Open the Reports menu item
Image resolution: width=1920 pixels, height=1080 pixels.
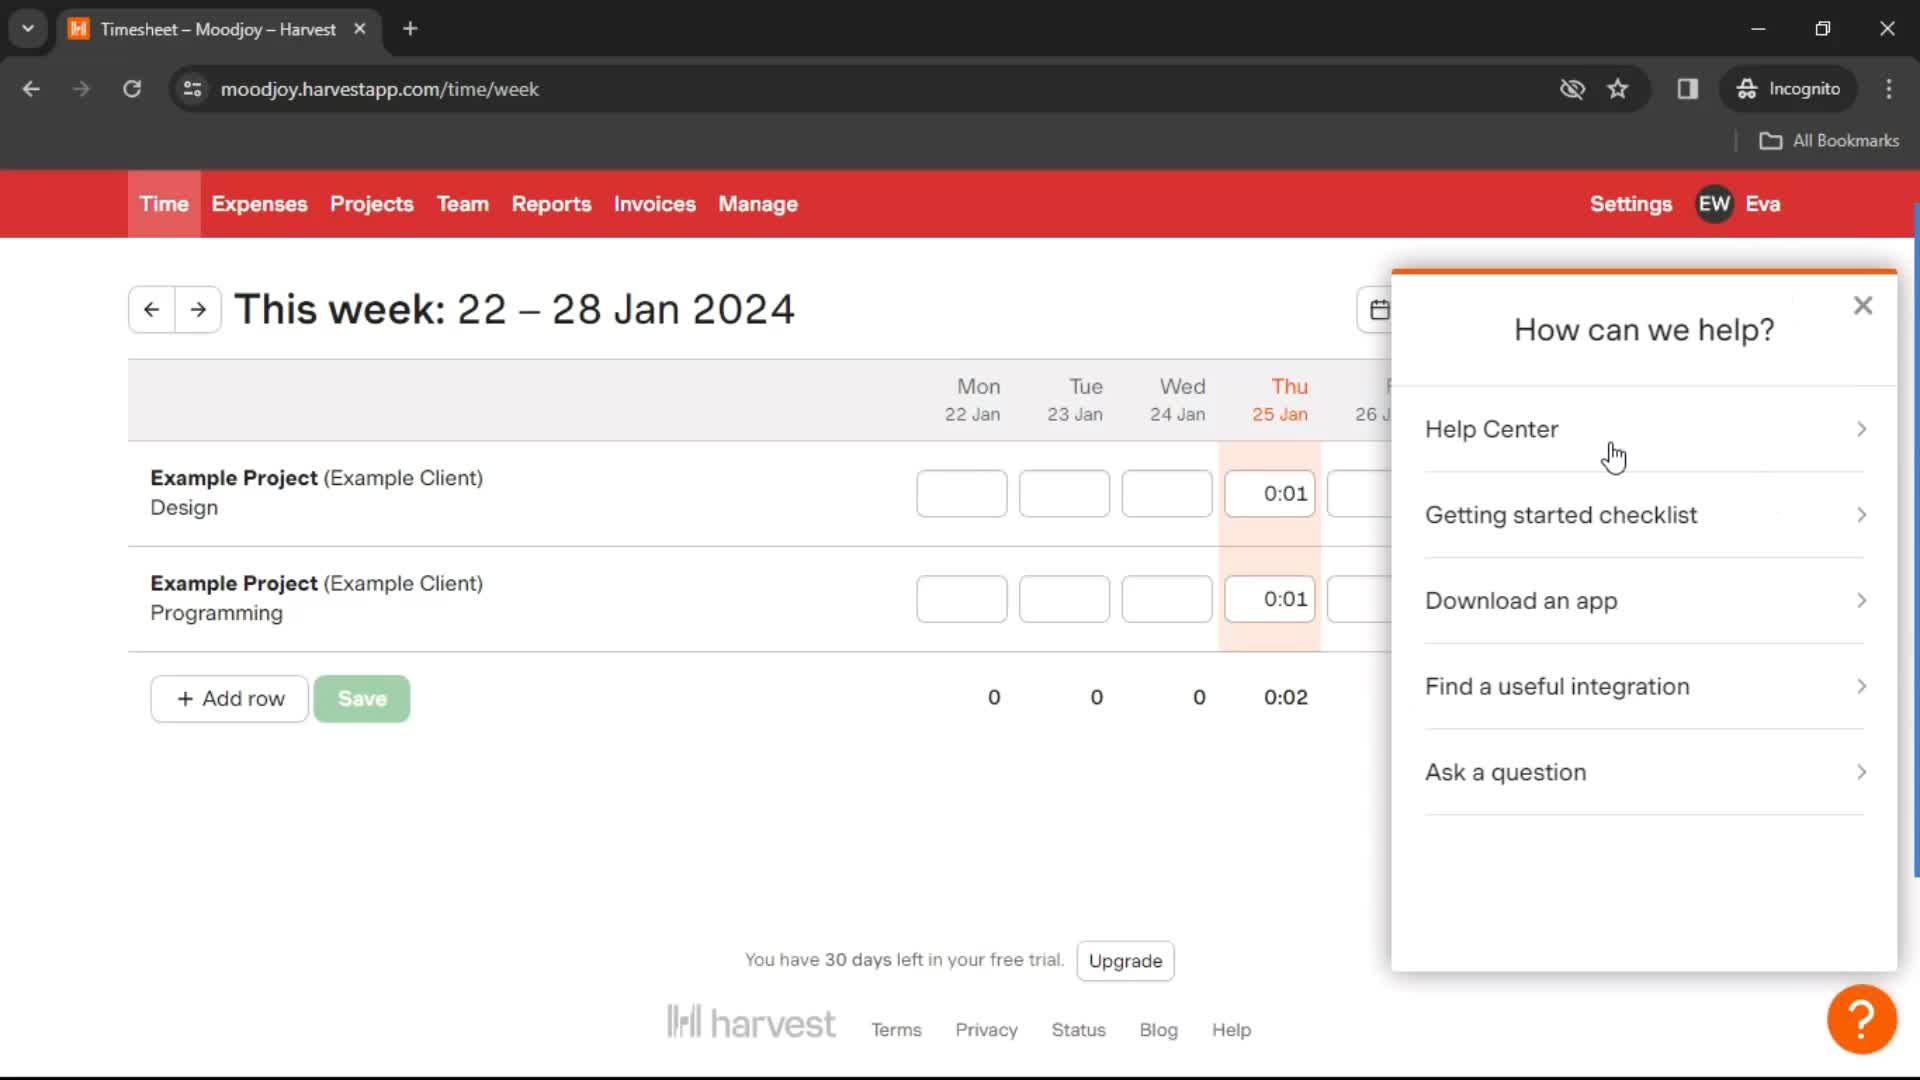(551, 203)
